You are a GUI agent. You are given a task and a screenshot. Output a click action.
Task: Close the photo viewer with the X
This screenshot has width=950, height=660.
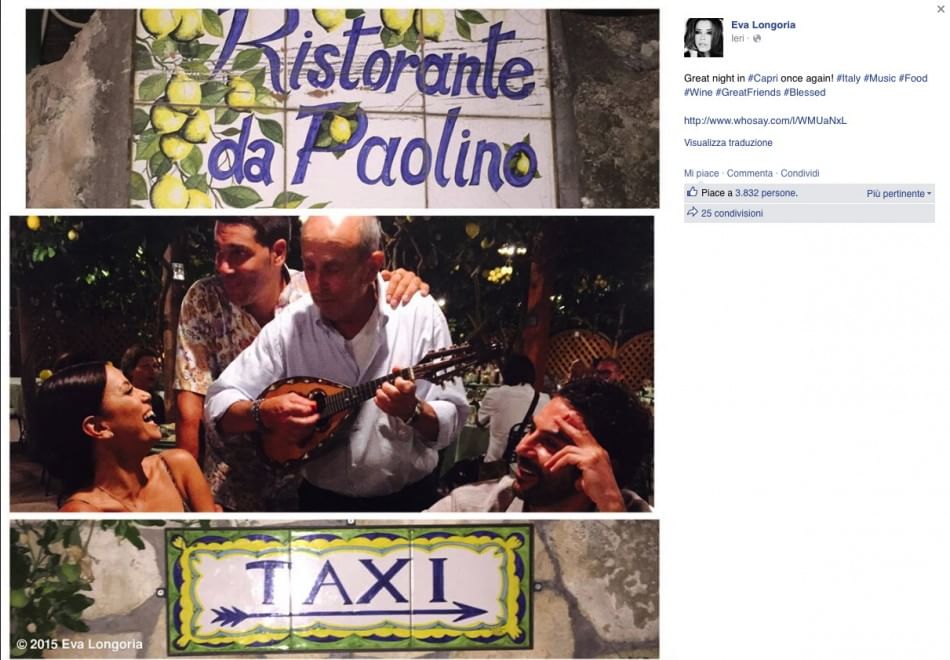(x=940, y=9)
